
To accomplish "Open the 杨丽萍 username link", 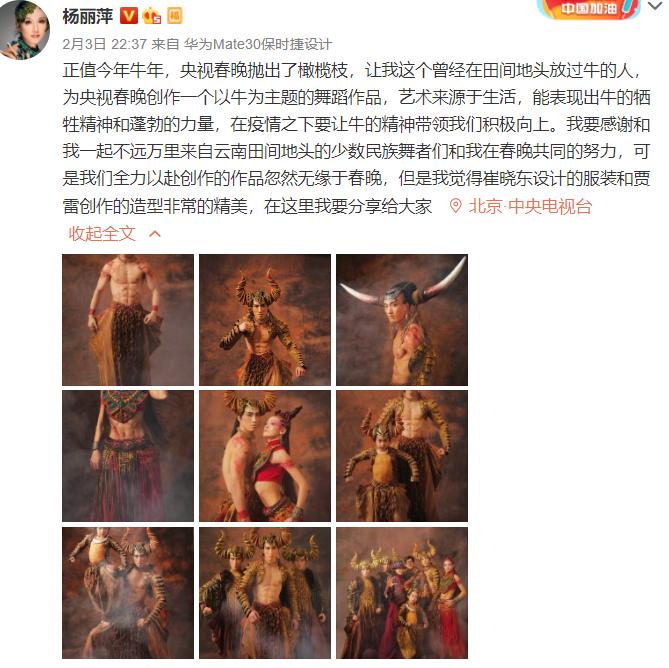I will coord(87,16).
